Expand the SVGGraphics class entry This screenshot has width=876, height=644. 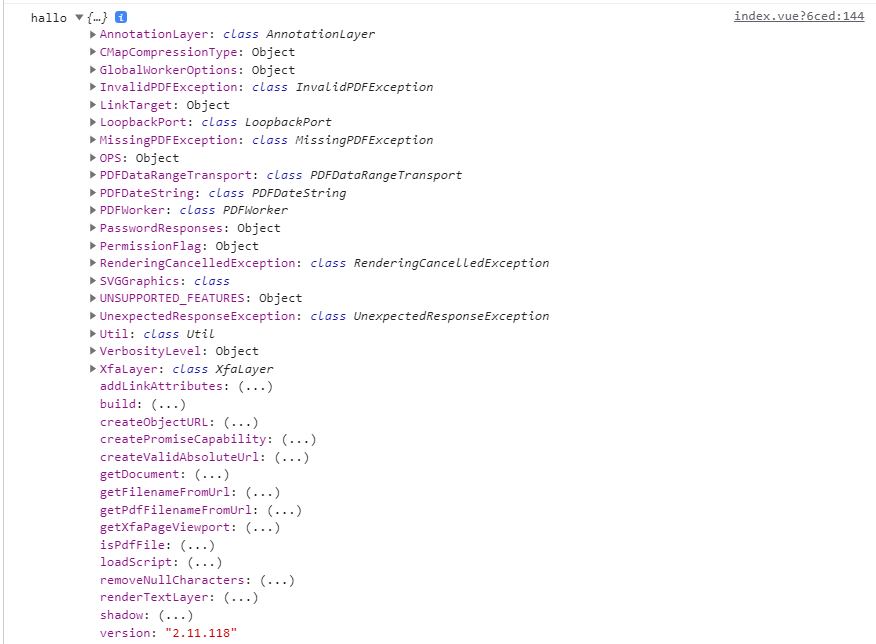92,281
